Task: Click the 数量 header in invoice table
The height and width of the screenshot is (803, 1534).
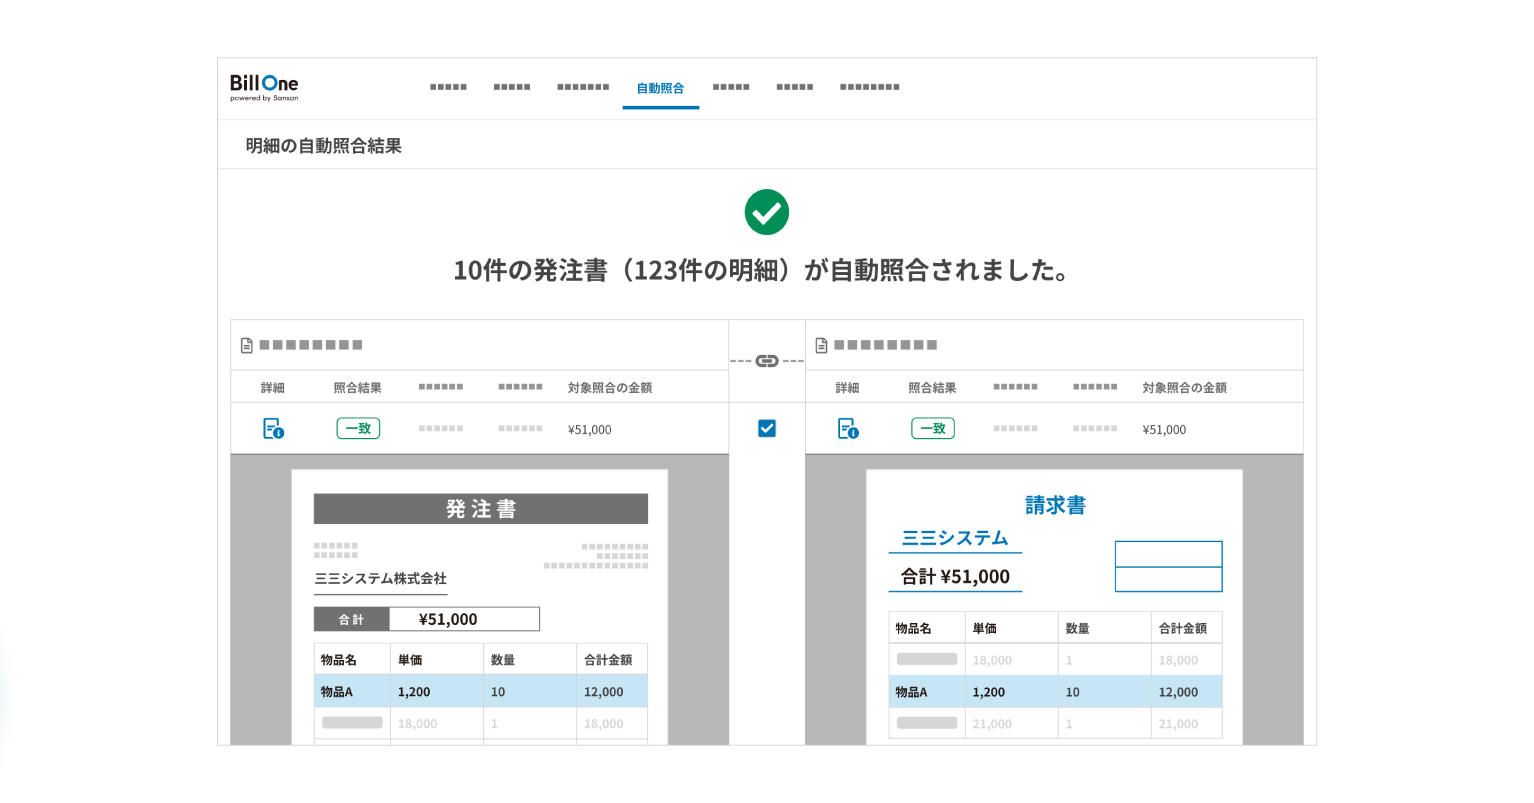Action: [x=1078, y=629]
